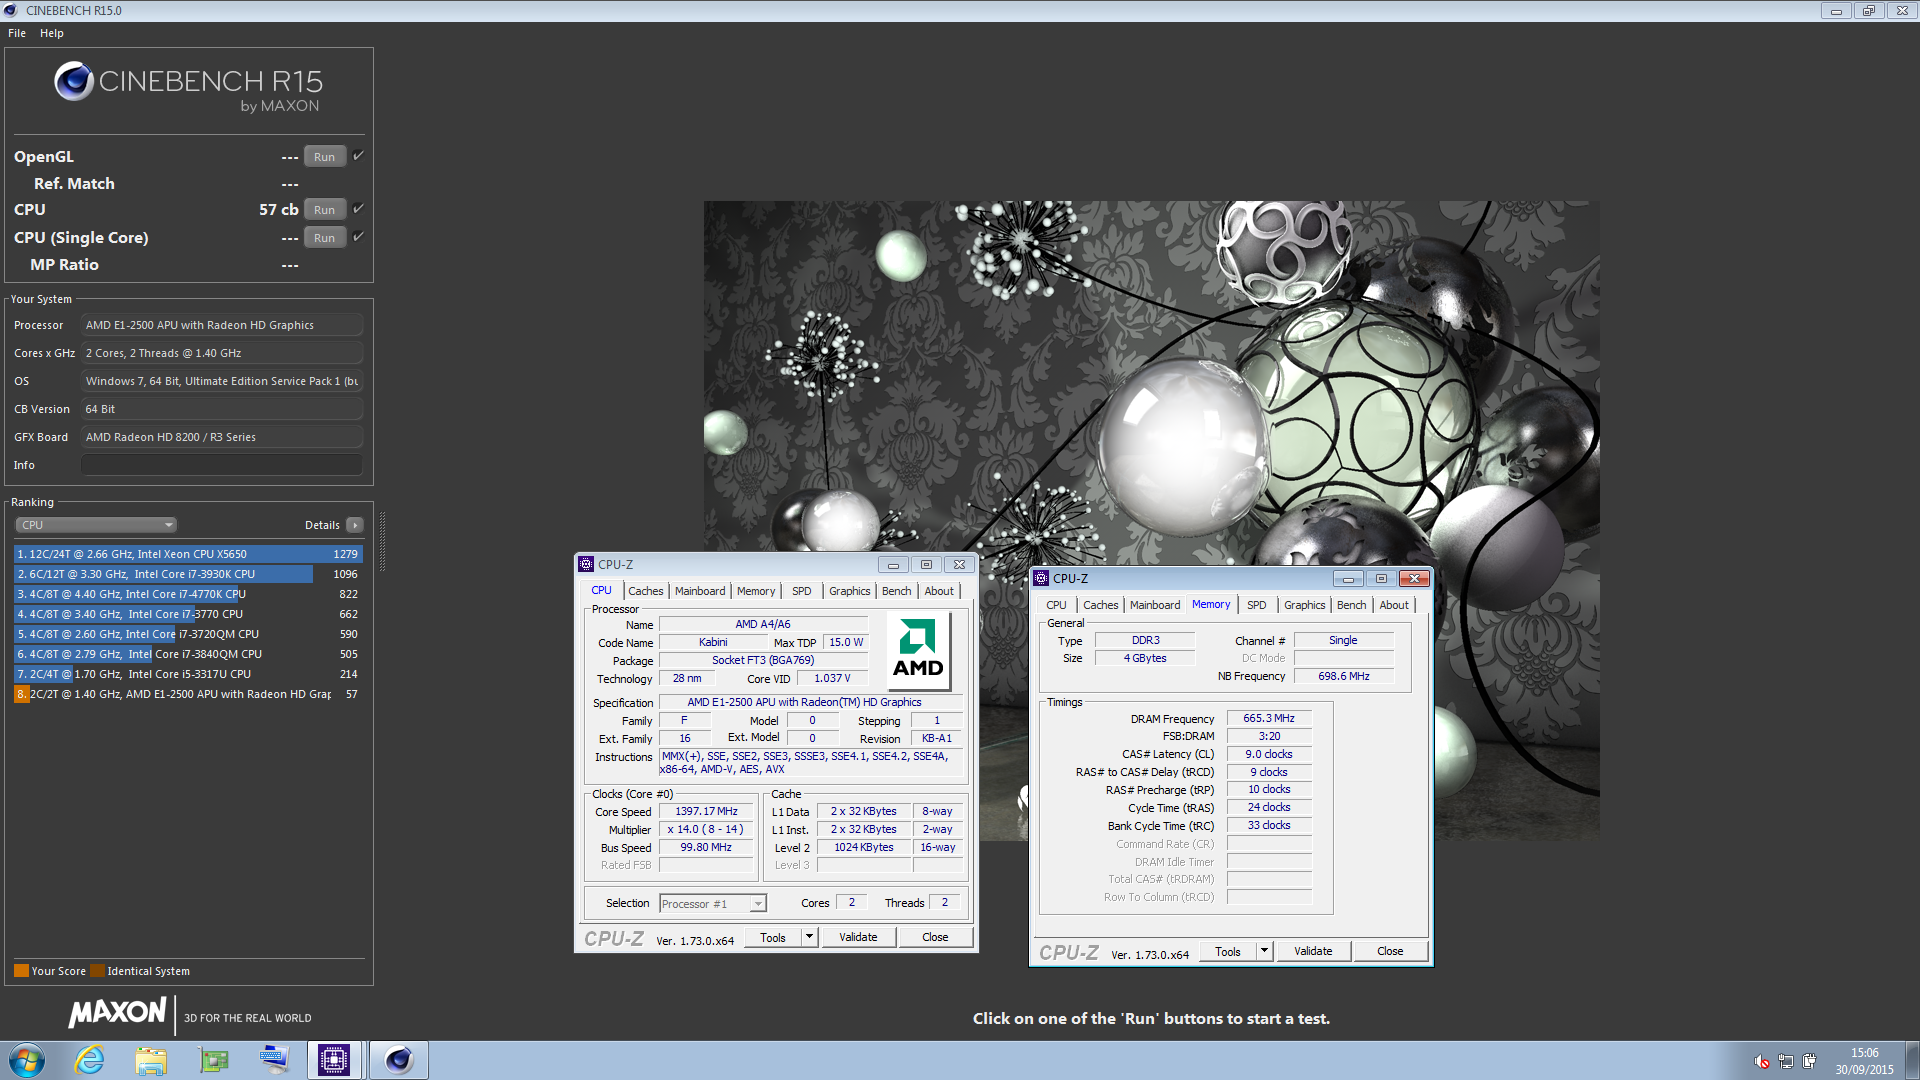Click the Info input field
The width and height of the screenshot is (1920, 1080).
point(222,465)
